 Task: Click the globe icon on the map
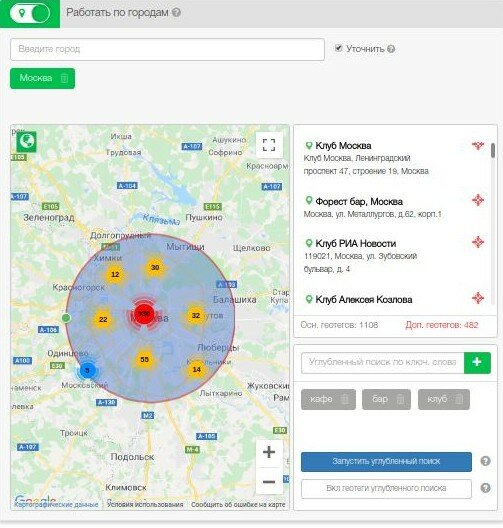click(27, 142)
